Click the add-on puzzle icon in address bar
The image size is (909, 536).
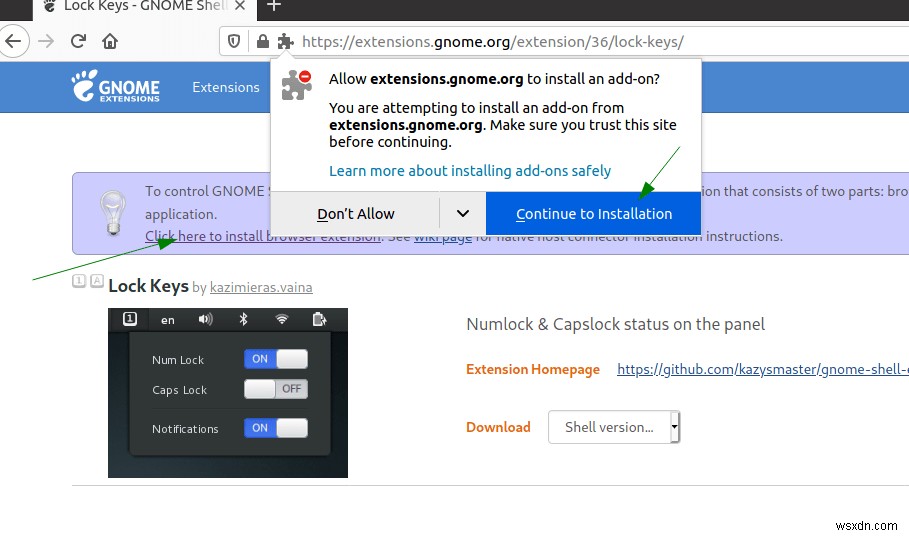point(285,41)
